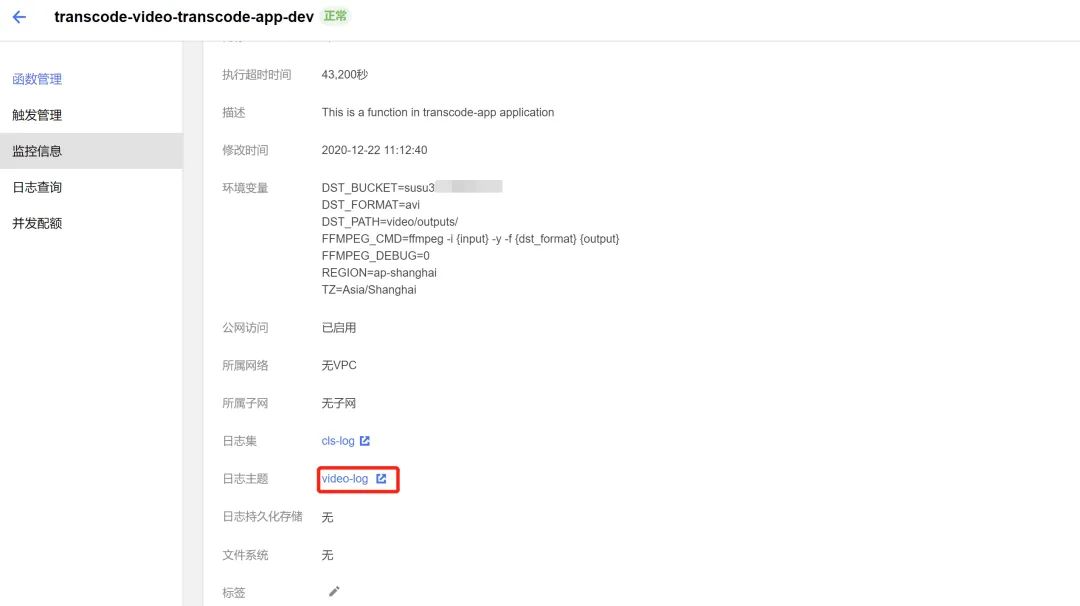Open 日志查询 in the sidebar

37,187
